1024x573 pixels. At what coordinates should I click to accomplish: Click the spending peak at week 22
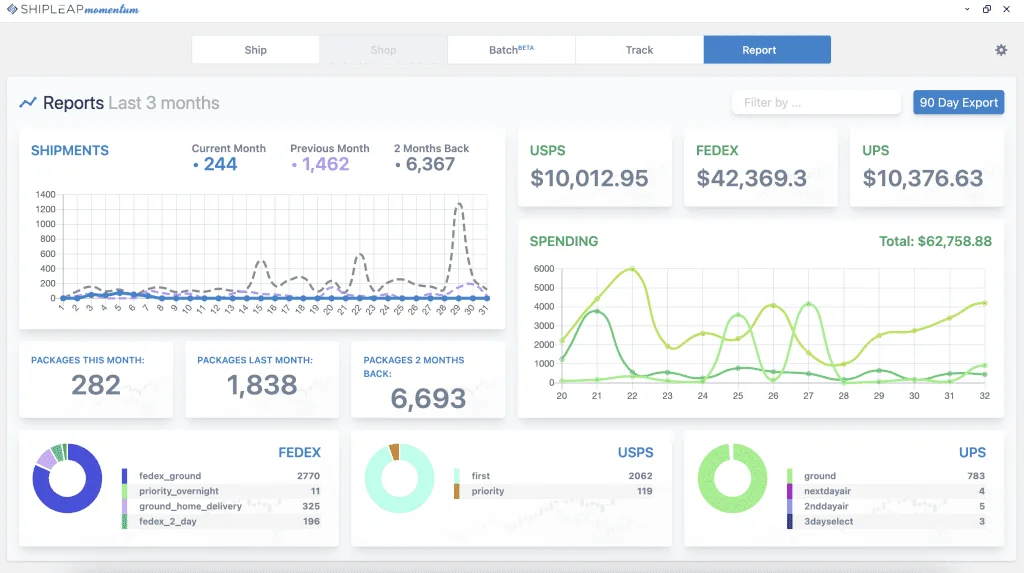[x=632, y=269]
